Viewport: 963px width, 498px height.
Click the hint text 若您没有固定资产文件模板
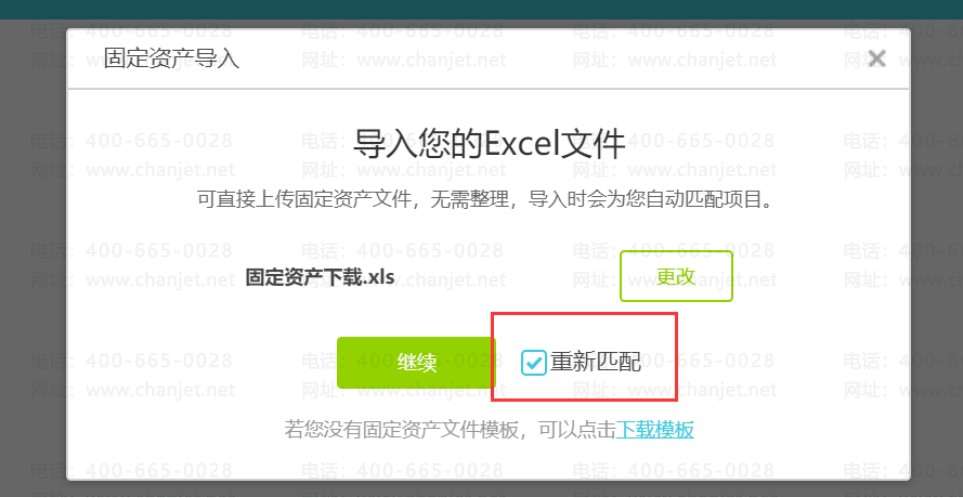click(x=400, y=429)
